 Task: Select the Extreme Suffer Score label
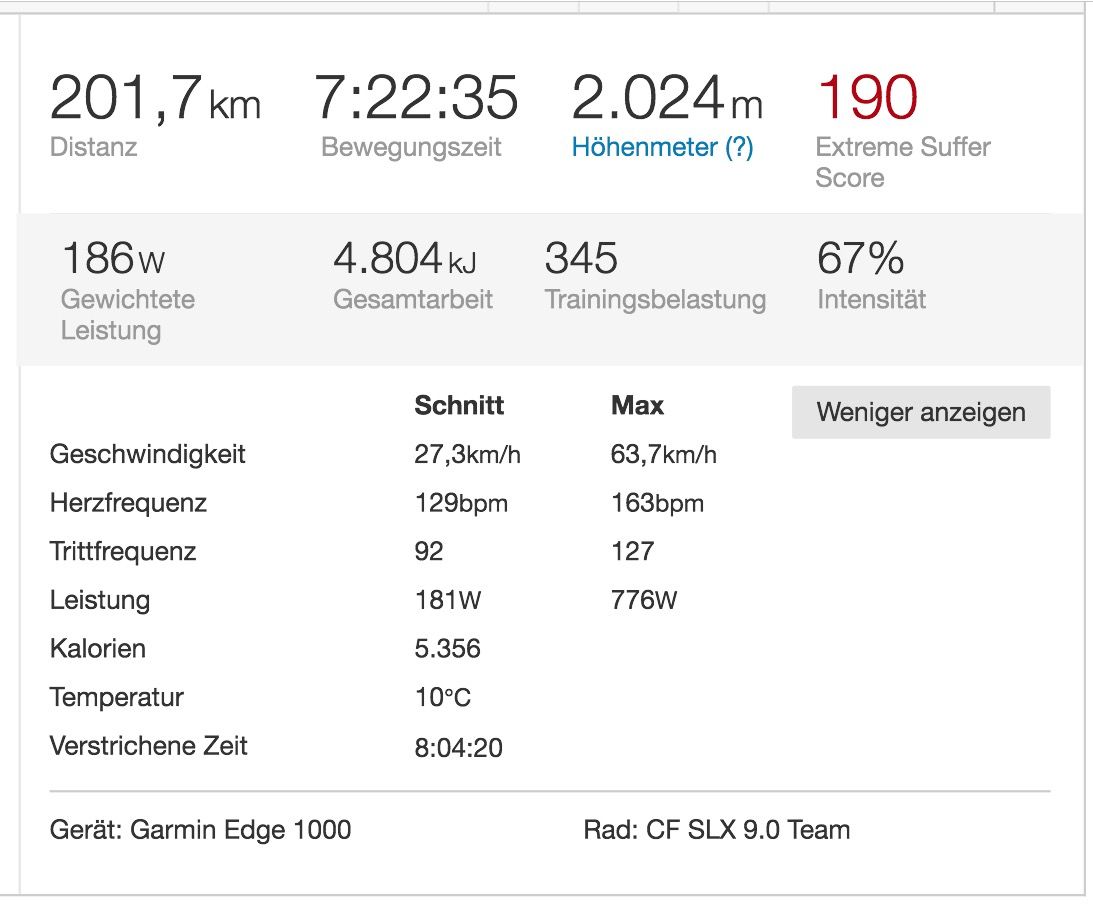coord(902,162)
